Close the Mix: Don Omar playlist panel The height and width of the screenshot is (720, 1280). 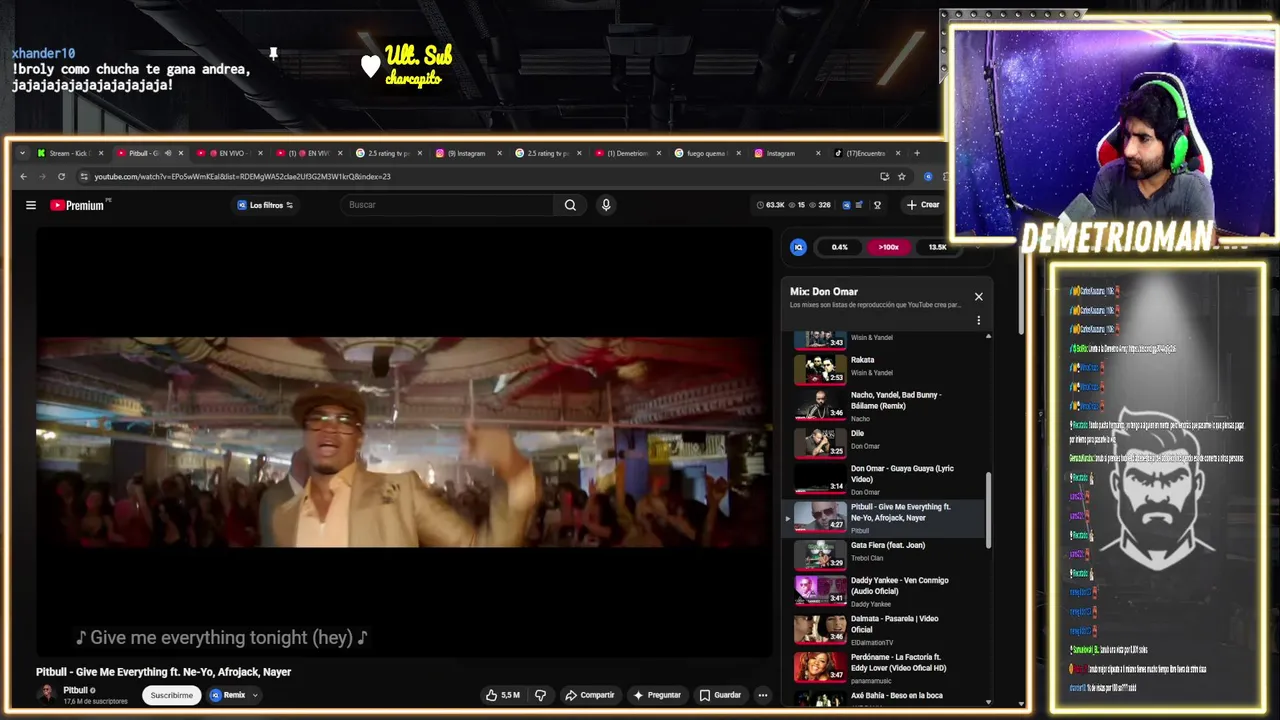(x=978, y=296)
